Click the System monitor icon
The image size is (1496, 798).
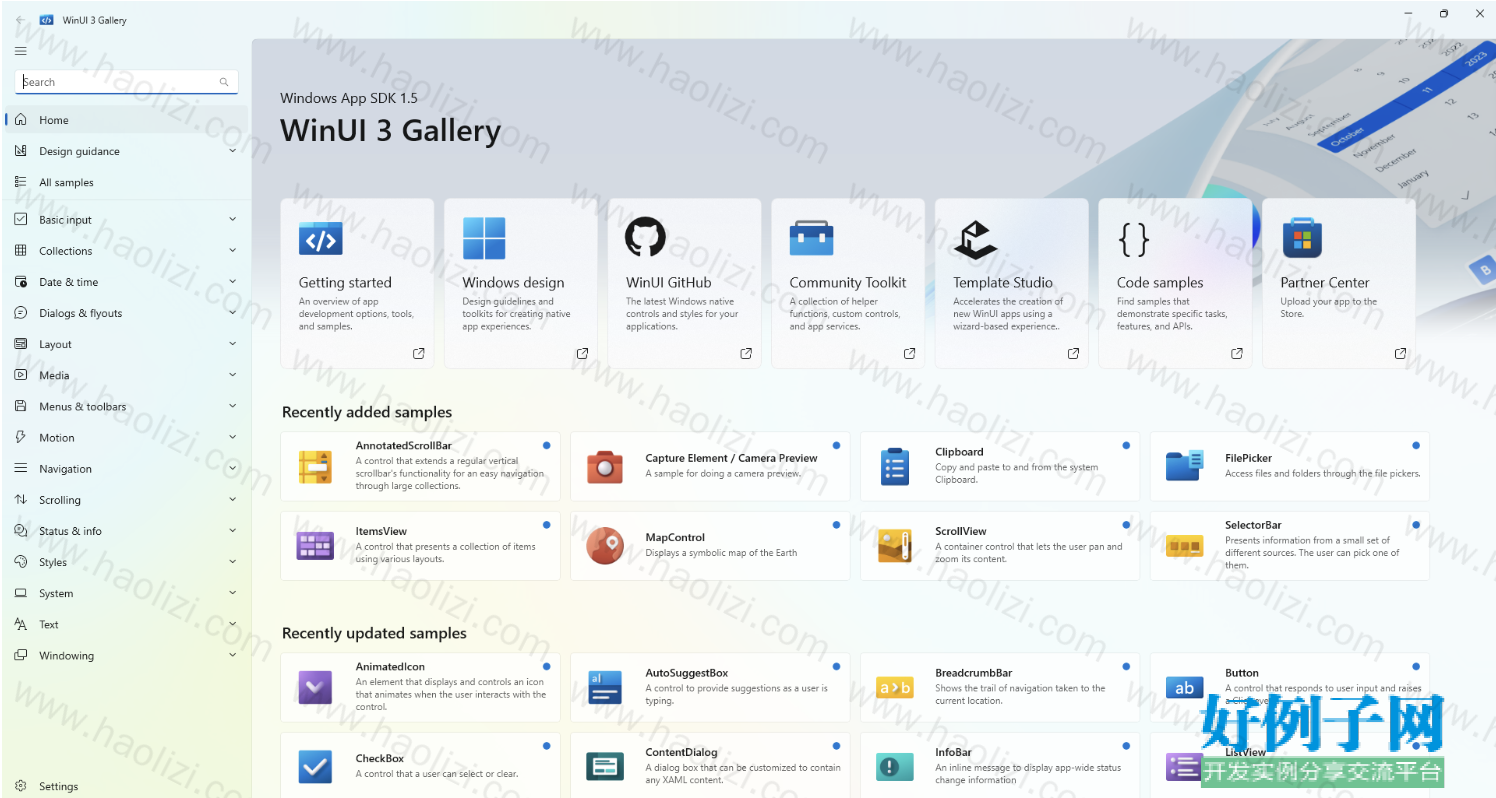(x=21, y=593)
